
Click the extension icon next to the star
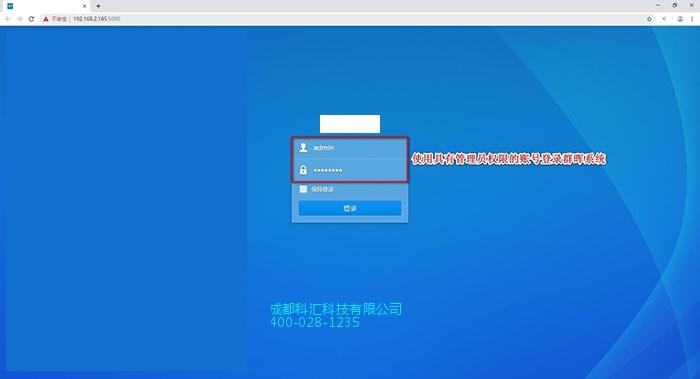(x=664, y=19)
